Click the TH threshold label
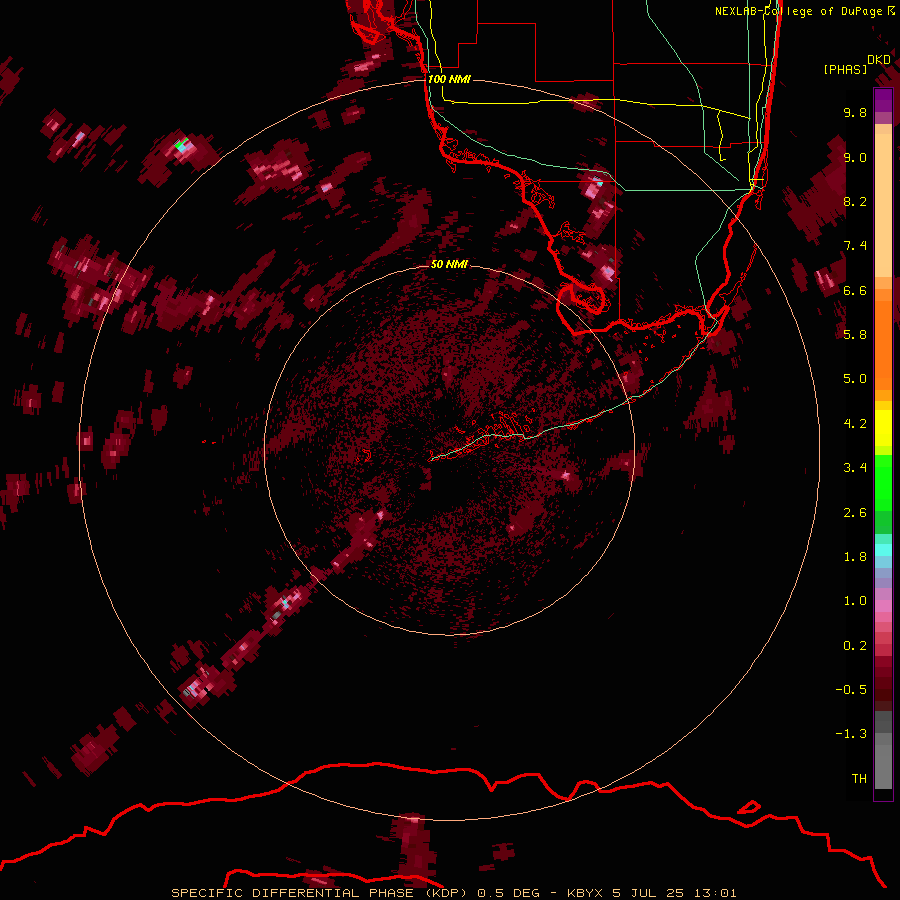Image resolution: width=900 pixels, height=900 pixels. tap(859, 779)
